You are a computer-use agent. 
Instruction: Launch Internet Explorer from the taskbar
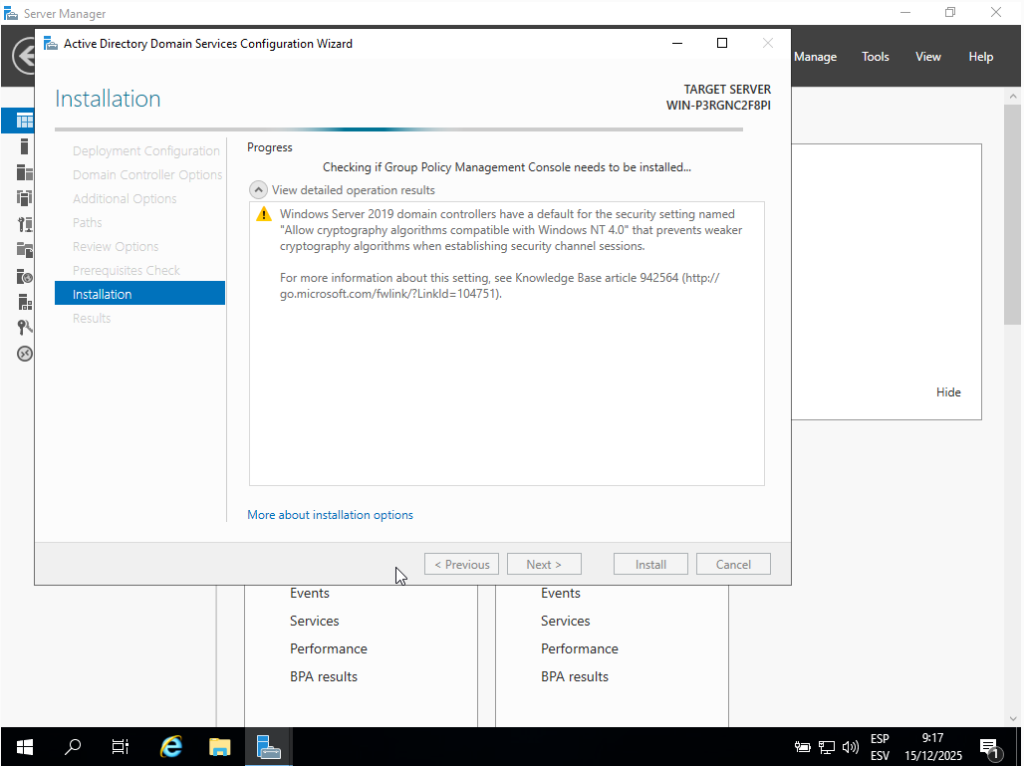tap(172, 746)
